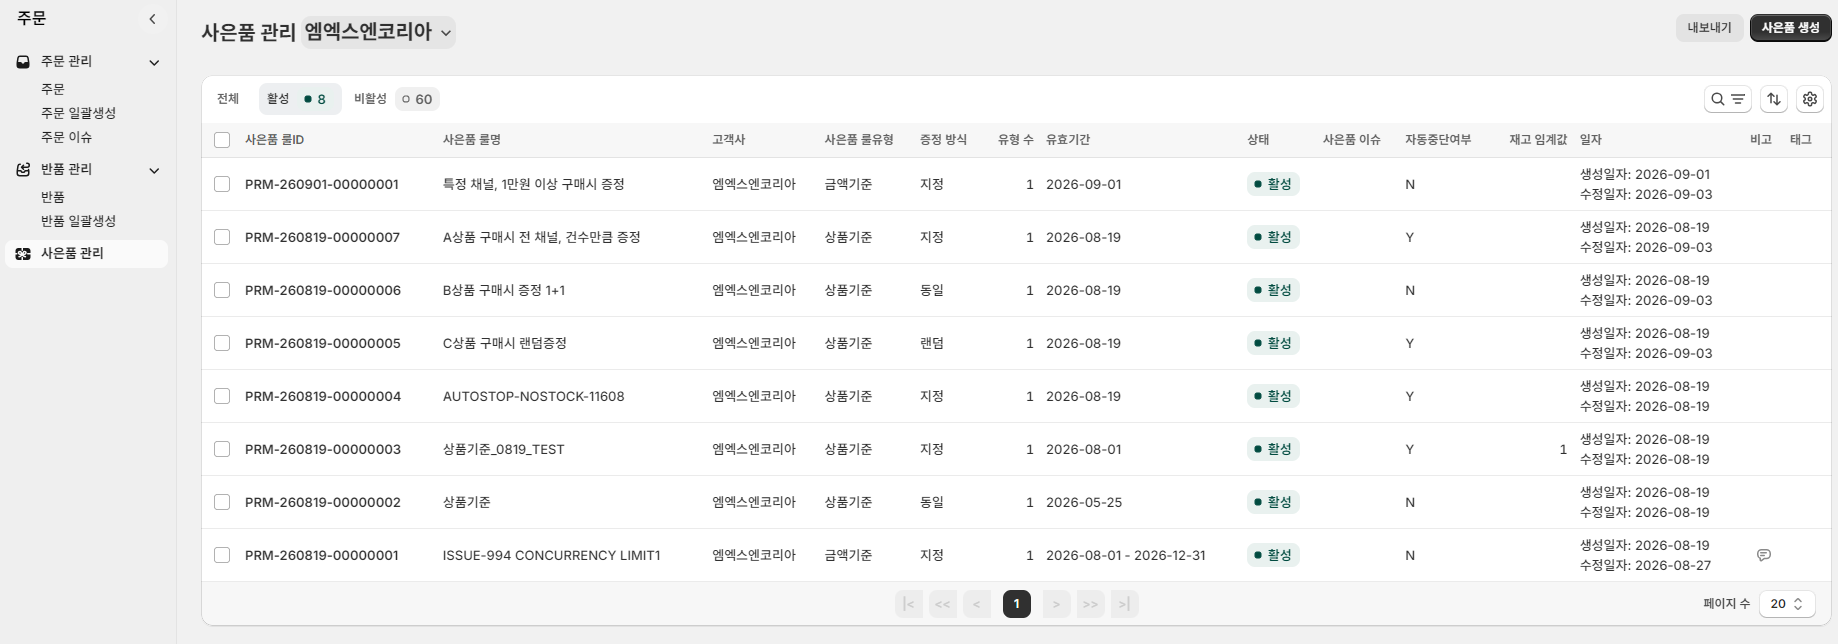The height and width of the screenshot is (644, 1838).
Task: Click the sort arrows icon
Action: 1774,99
